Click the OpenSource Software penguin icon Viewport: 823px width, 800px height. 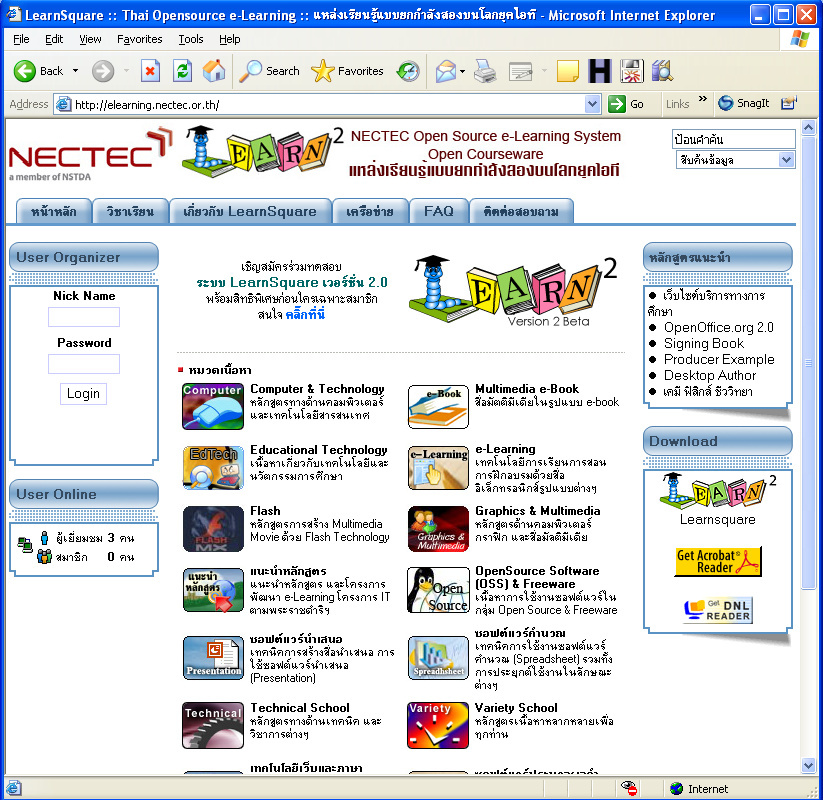(x=438, y=591)
